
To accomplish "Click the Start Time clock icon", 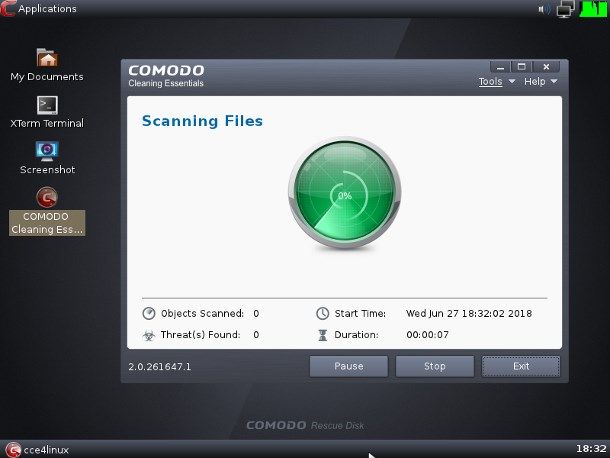I will pyautogui.click(x=323, y=313).
